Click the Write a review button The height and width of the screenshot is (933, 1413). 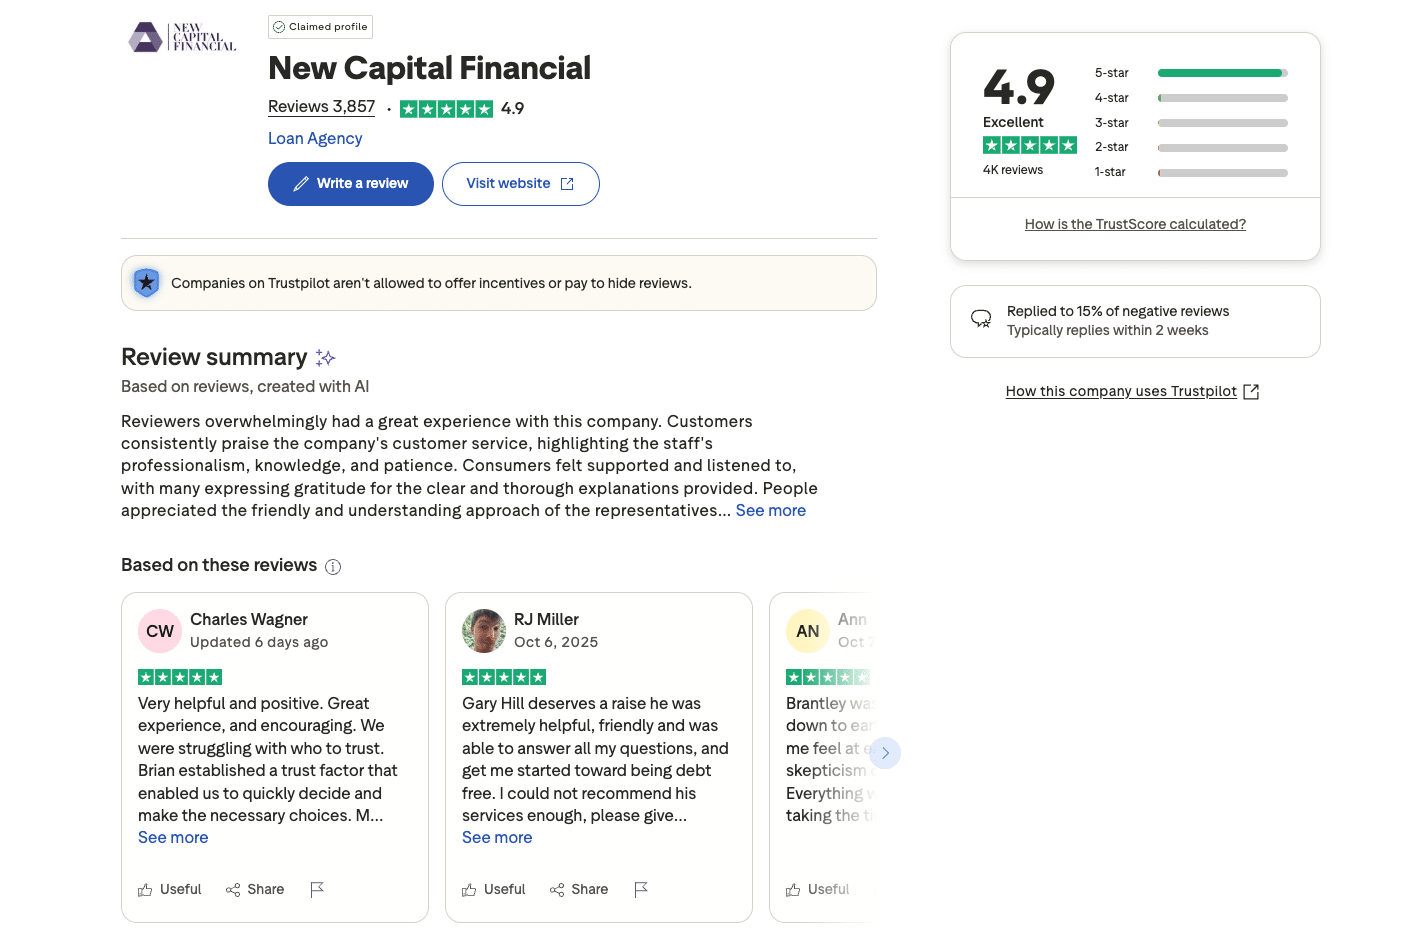coord(350,183)
